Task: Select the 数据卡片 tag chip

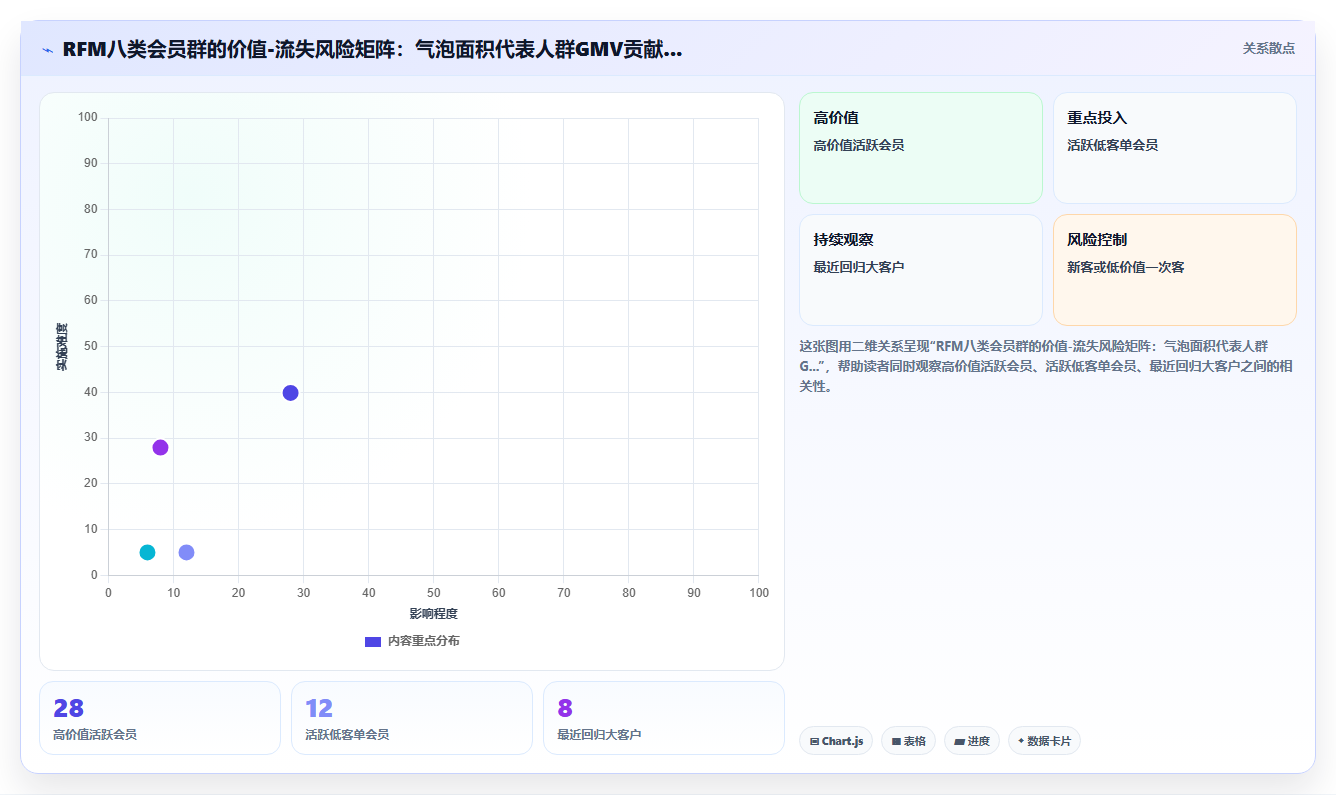Action: pos(1044,741)
